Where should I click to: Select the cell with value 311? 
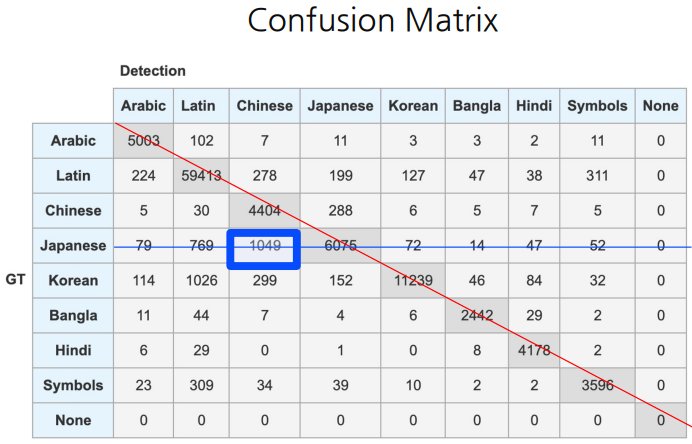[x=598, y=176]
